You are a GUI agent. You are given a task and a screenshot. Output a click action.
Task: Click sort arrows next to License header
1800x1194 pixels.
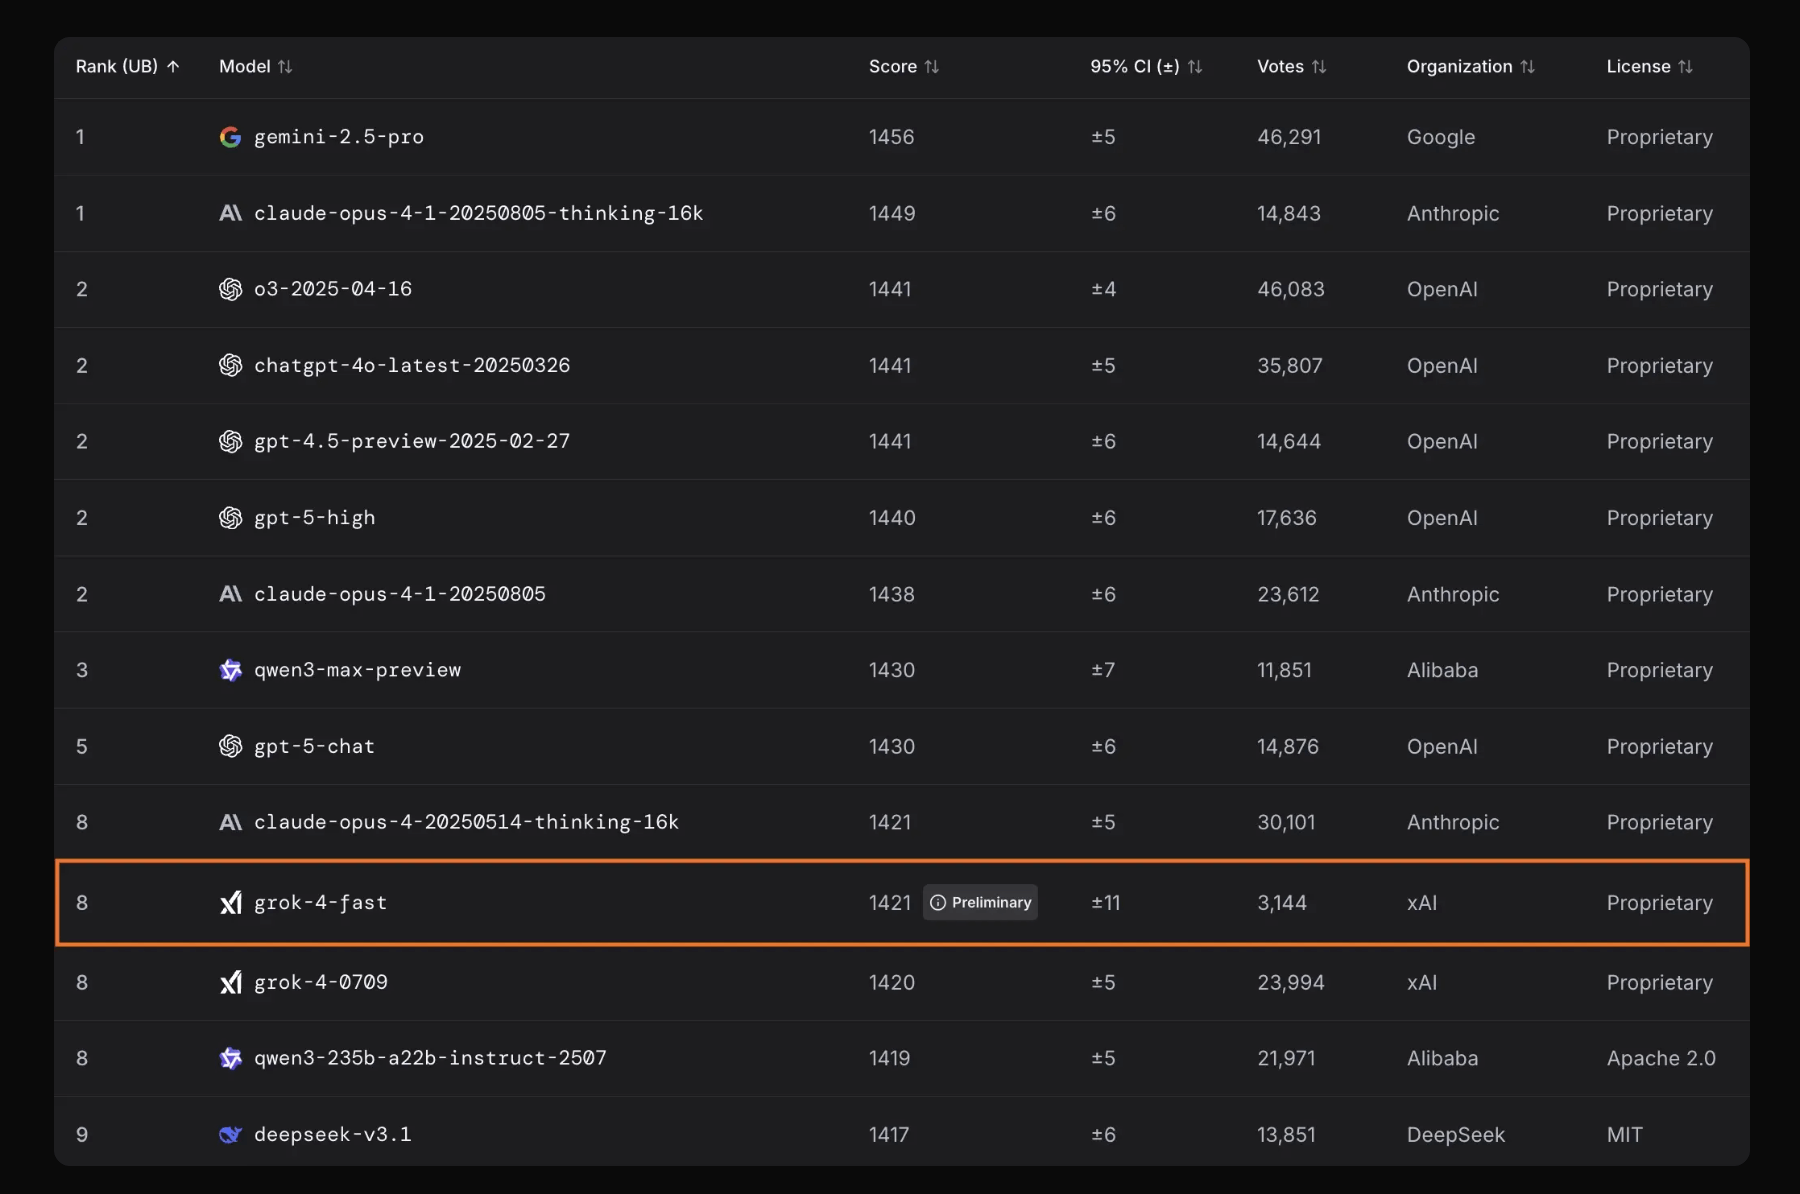[x=1685, y=66]
